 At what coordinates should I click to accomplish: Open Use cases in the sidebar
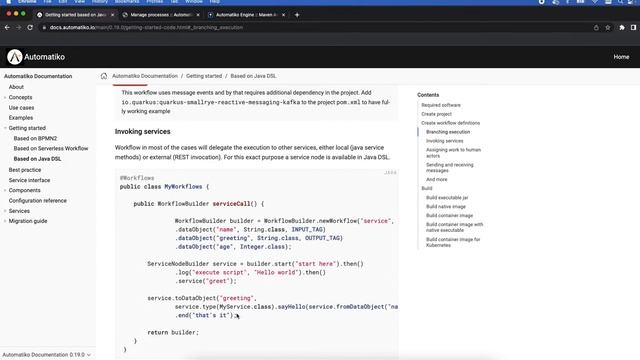(21, 108)
